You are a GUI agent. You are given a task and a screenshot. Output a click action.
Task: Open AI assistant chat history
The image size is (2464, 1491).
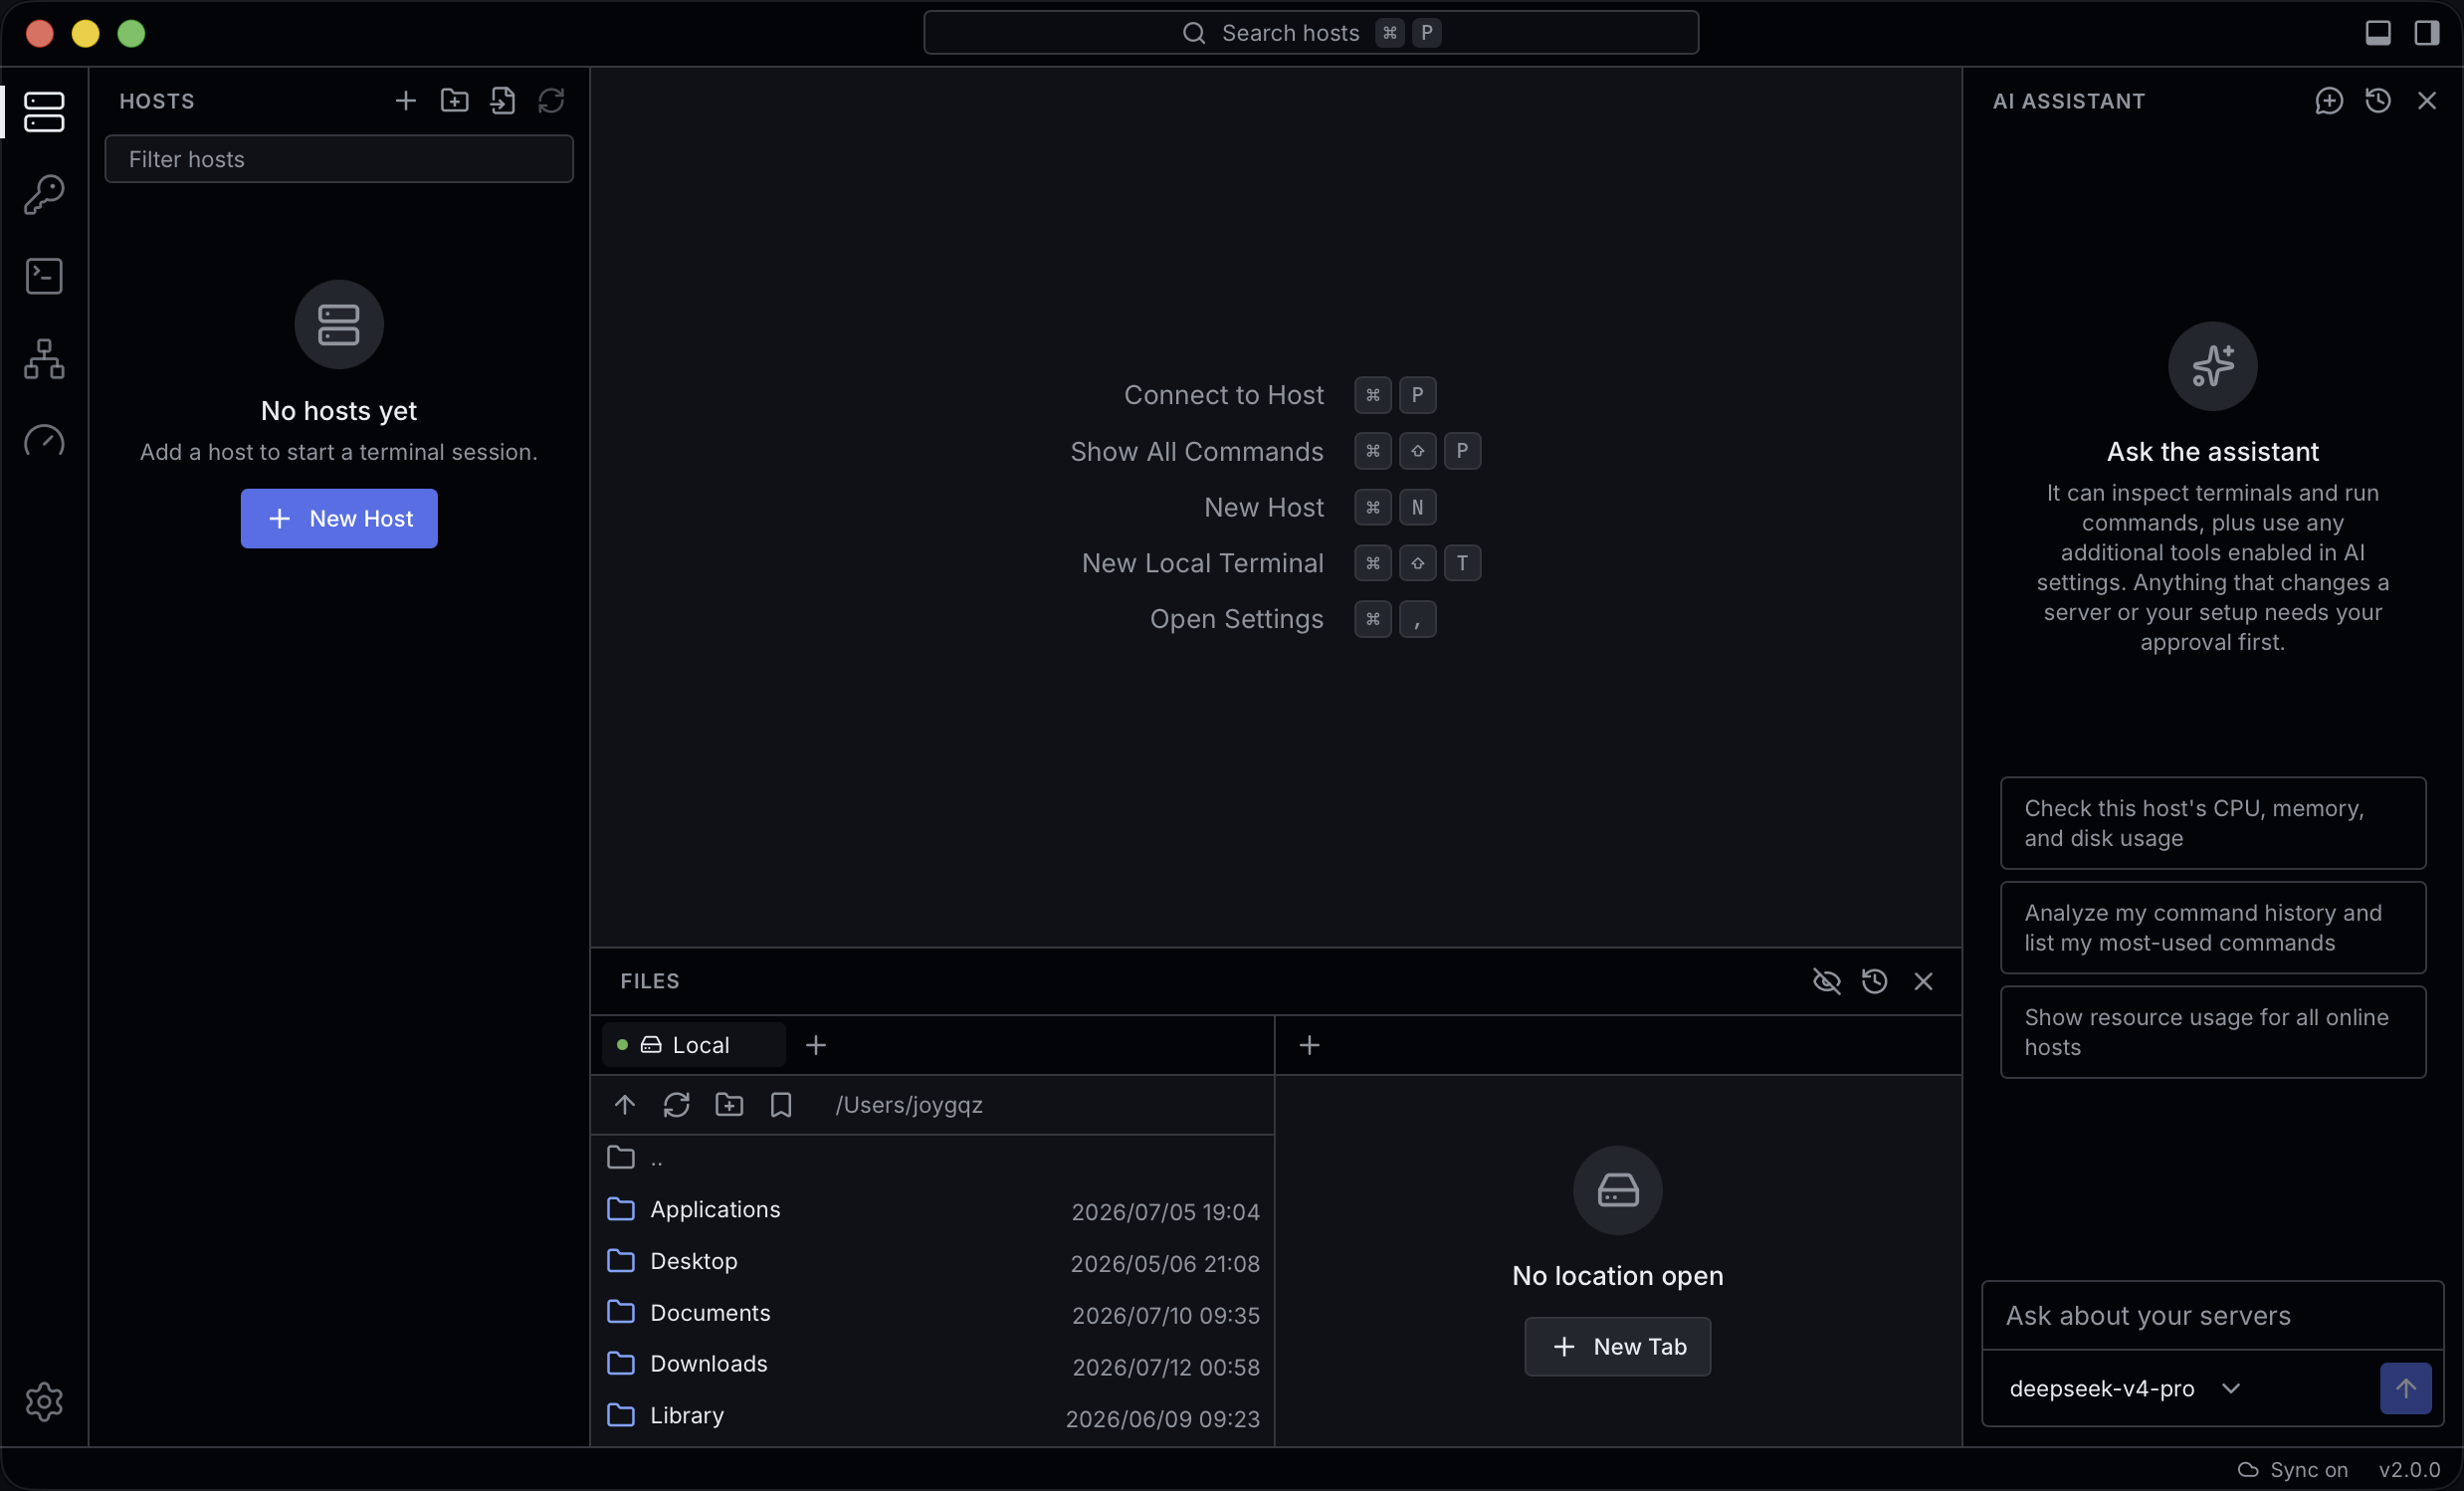click(2378, 101)
